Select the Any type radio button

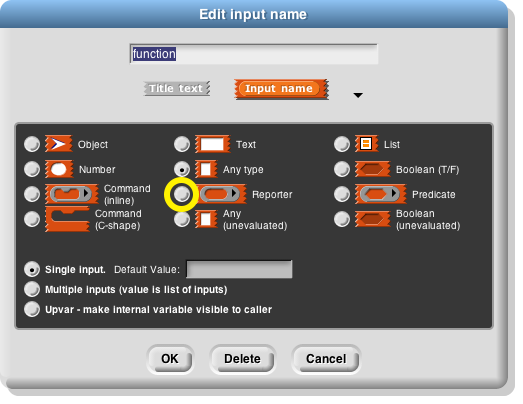click(182, 169)
